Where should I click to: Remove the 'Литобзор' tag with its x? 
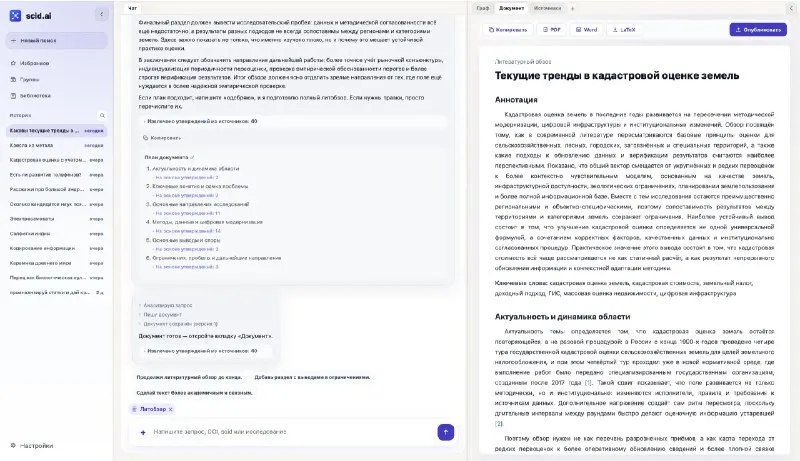171,409
